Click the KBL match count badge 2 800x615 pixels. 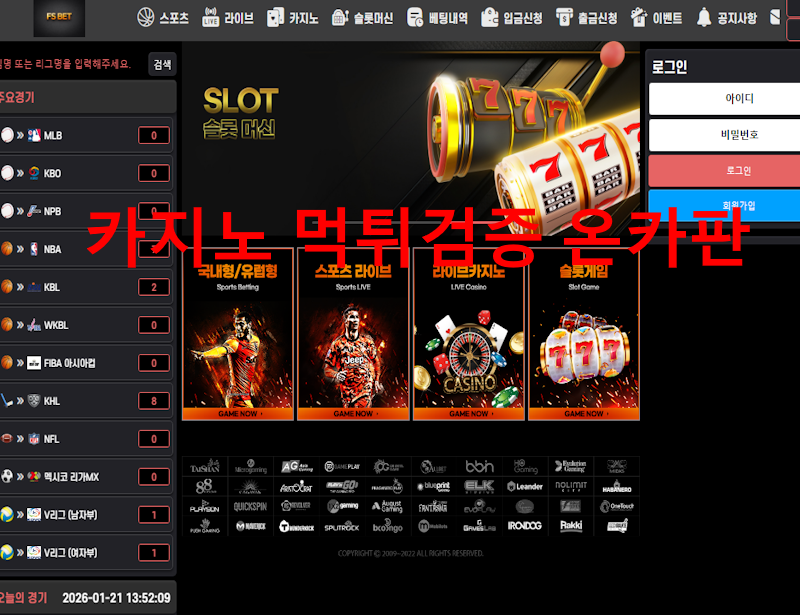click(x=154, y=287)
